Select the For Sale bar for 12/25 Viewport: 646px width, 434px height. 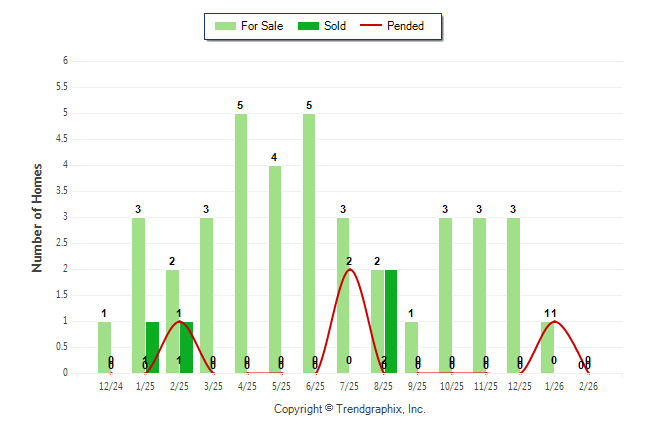pos(513,295)
